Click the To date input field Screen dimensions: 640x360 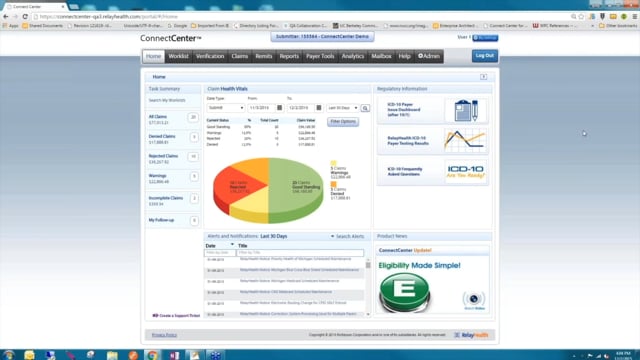[301, 108]
